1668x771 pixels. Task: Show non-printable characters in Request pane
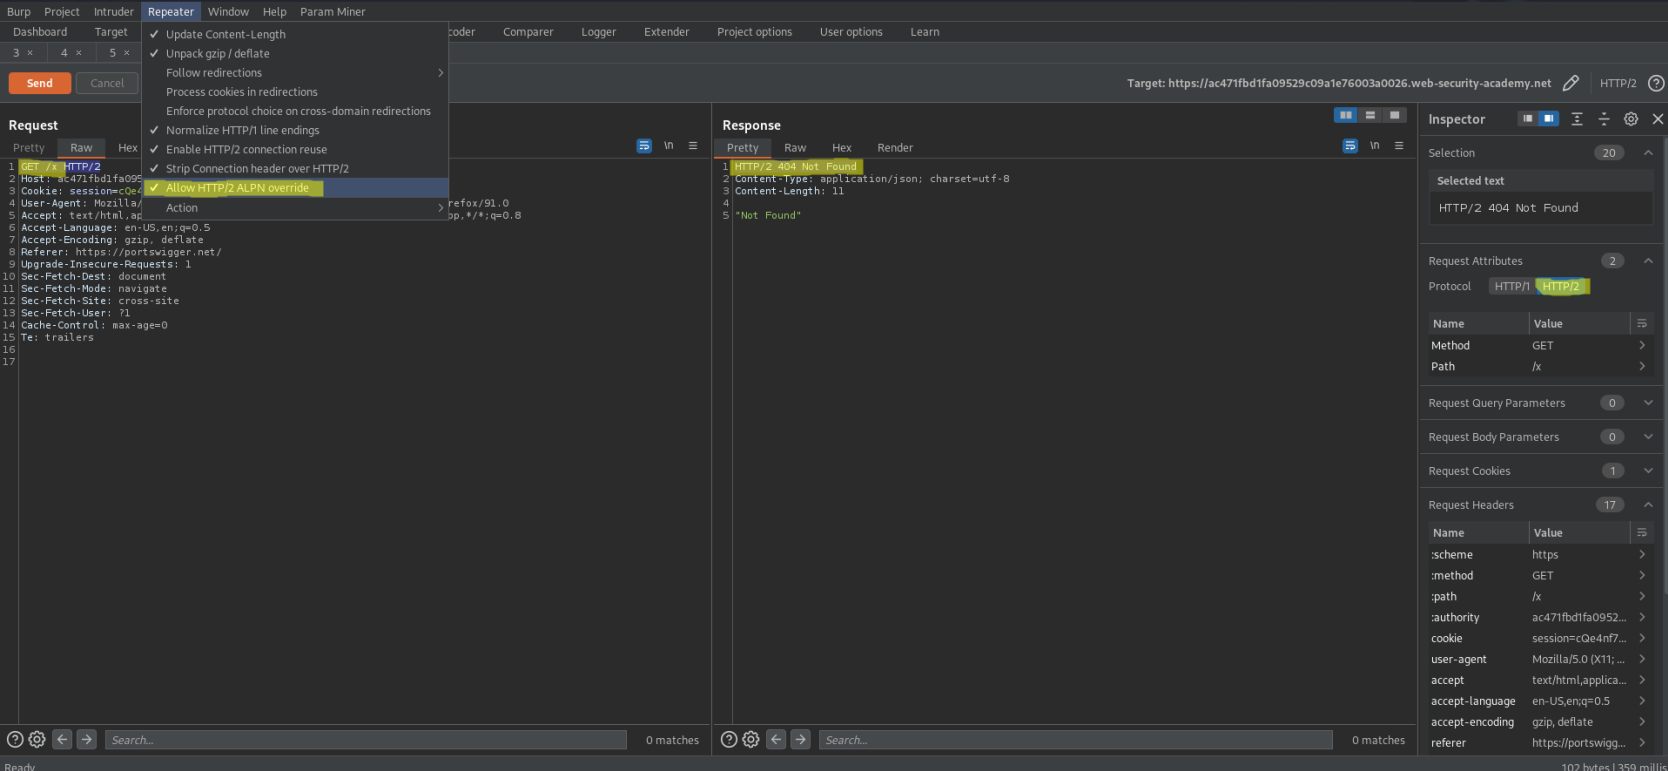pyautogui.click(x=669, y=146)
